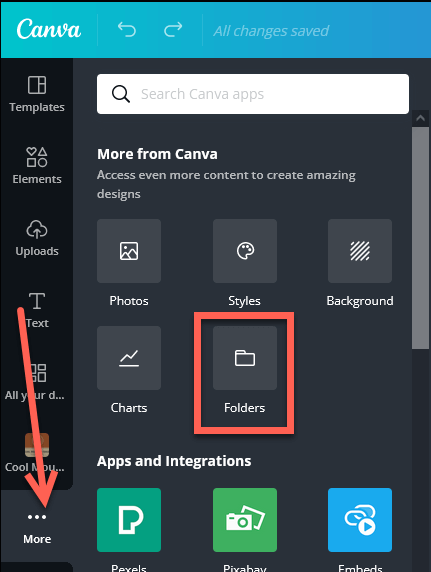
Task: Open the Embeds integration
Action: tap(360, 520)
